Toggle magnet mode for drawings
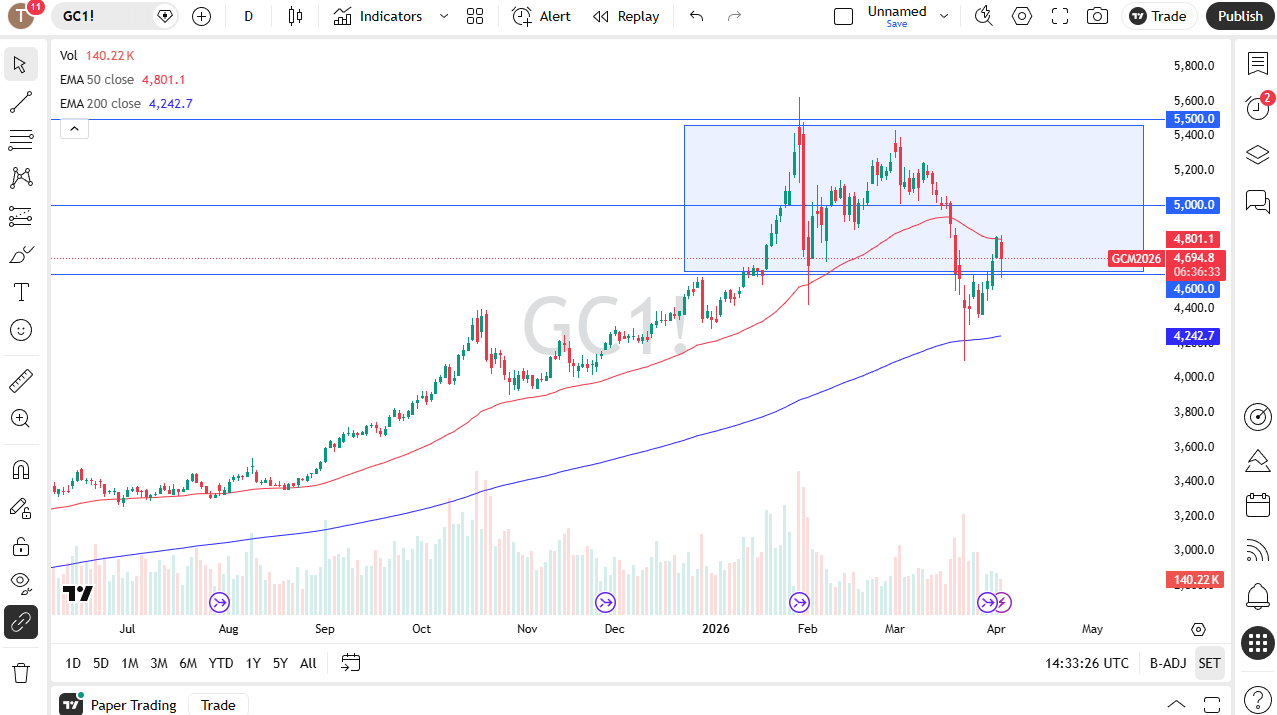 coord(20,470)
